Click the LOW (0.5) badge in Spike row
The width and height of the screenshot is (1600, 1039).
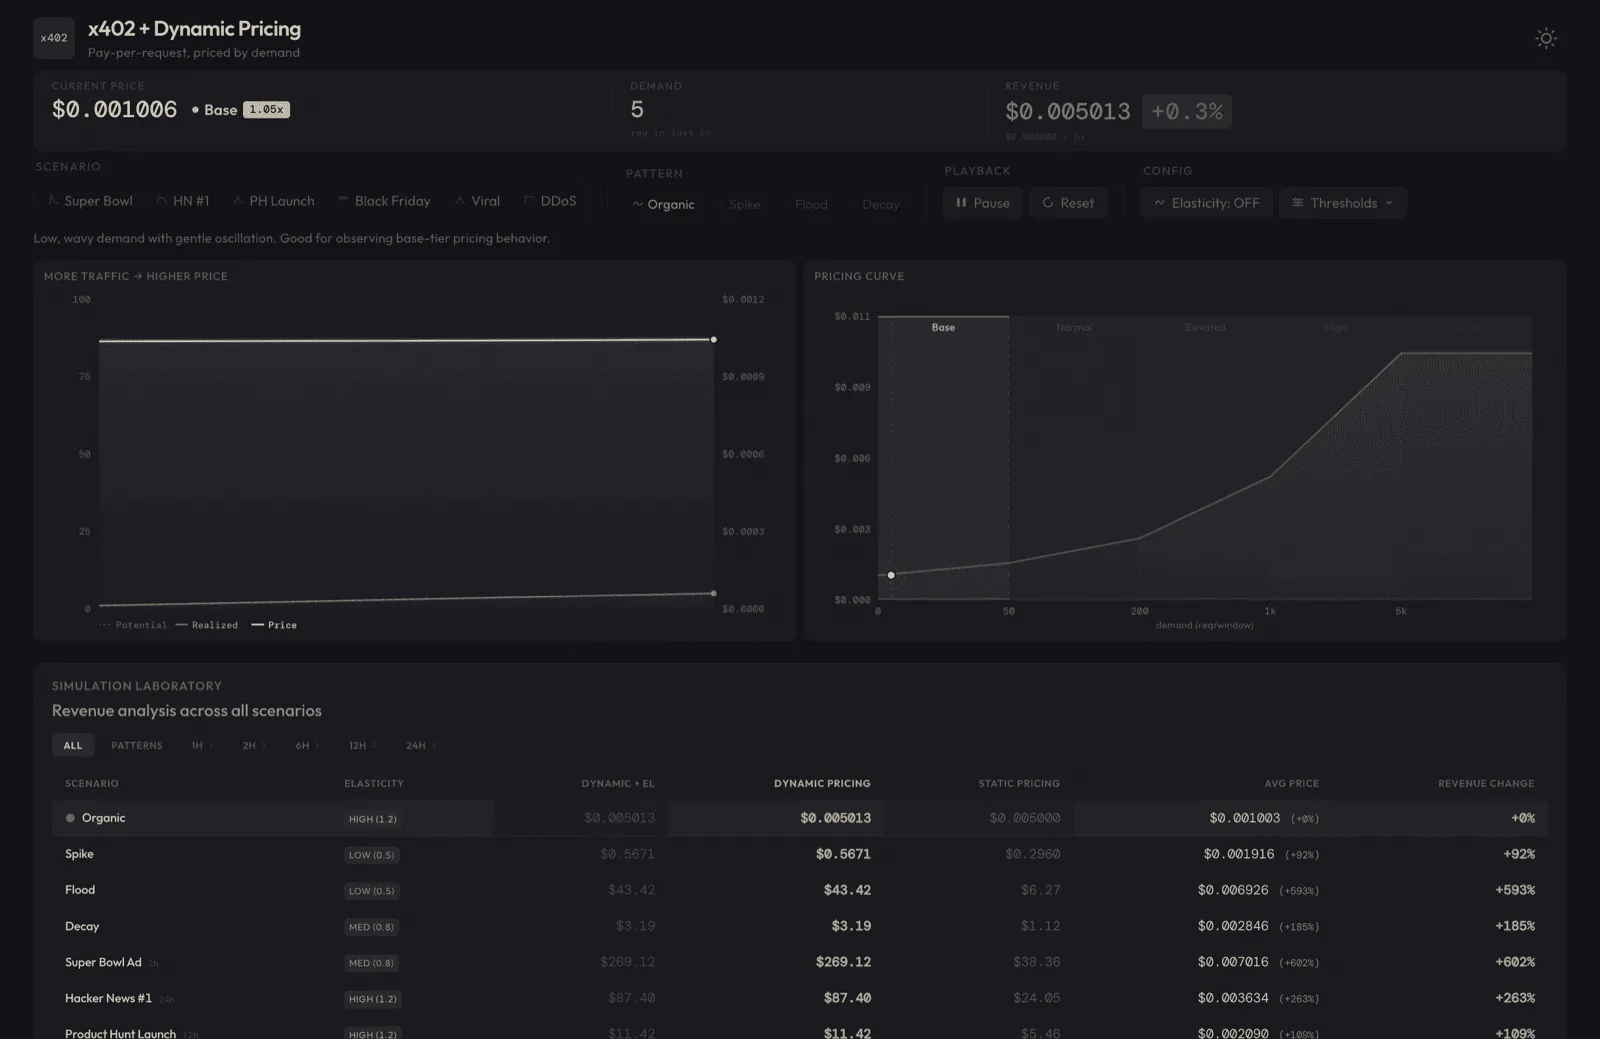pos(372,855)
